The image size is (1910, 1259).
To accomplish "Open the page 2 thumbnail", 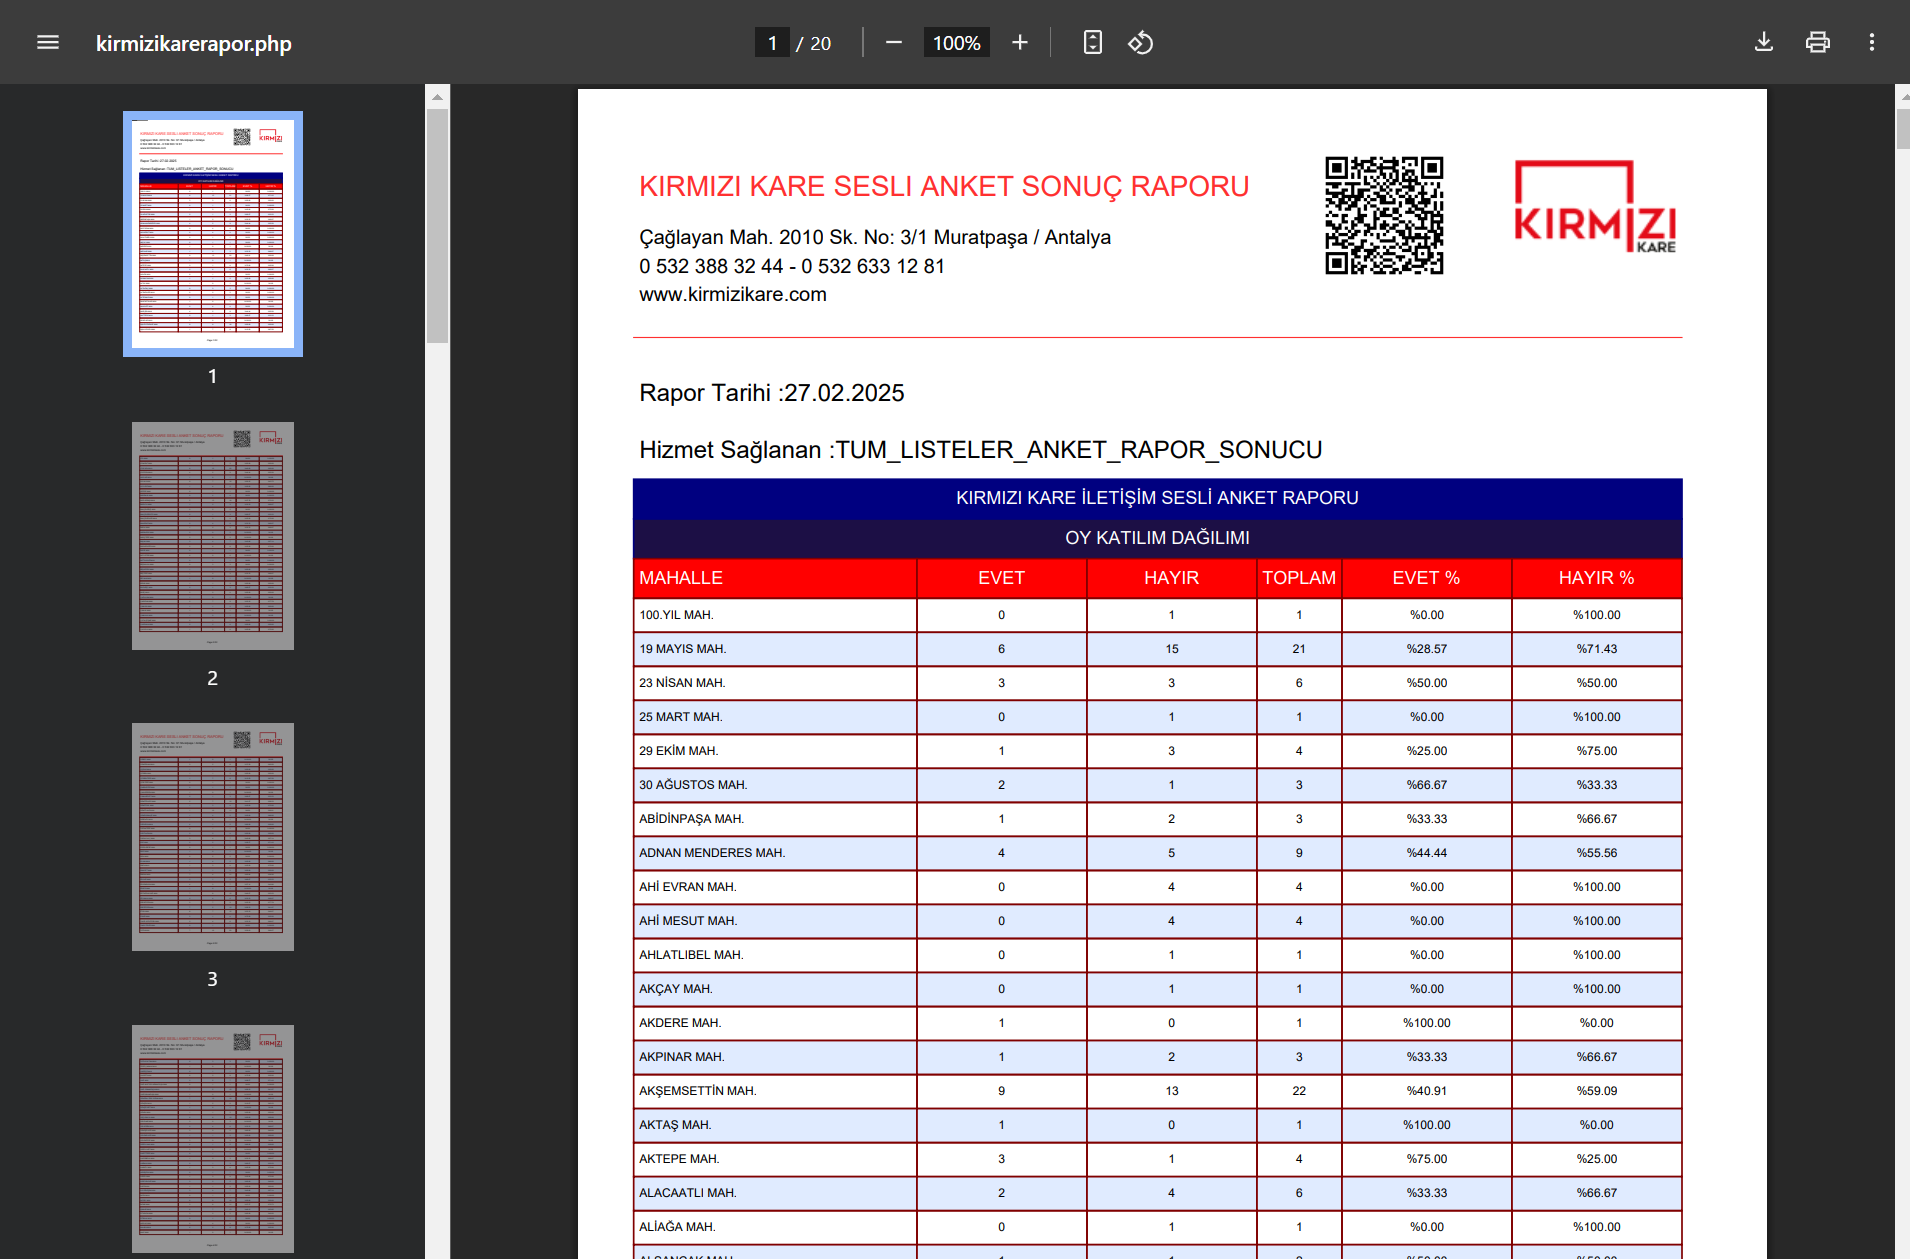I will 213,536.
